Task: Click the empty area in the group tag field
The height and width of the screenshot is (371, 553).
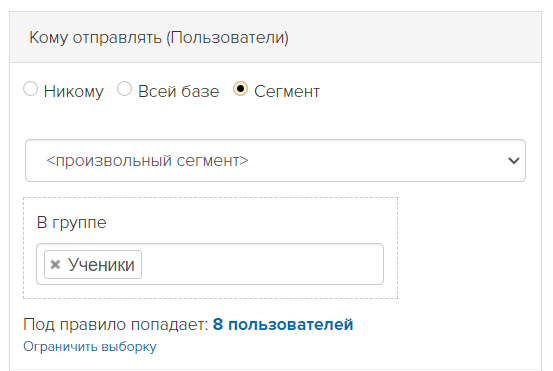Action: [x=261, y=264]
